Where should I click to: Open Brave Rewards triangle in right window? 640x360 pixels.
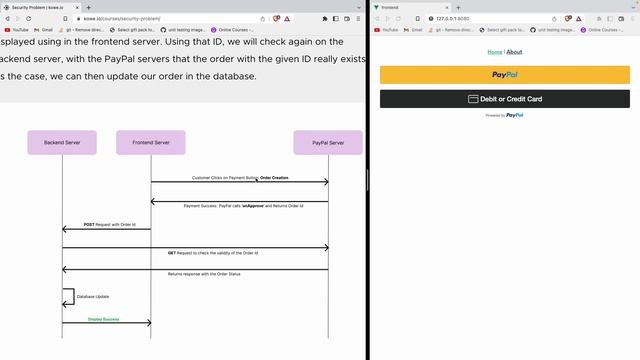[x=579, y=19]
